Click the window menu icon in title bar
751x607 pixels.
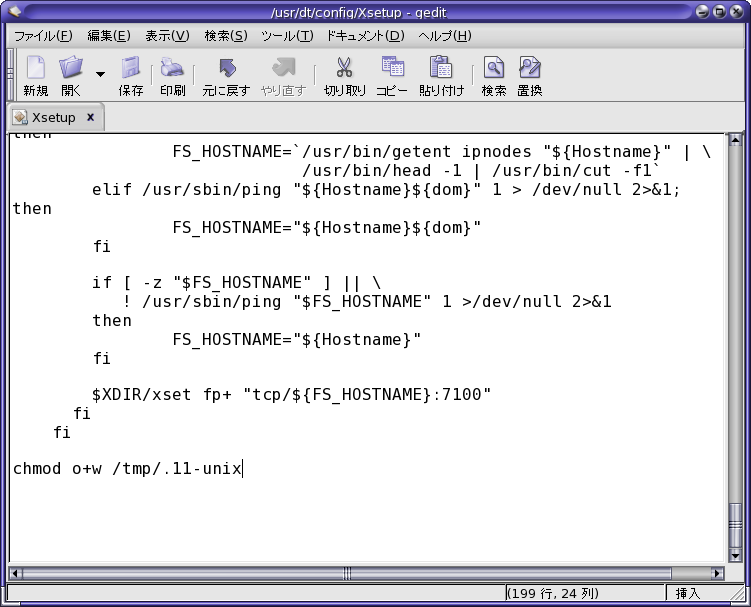15,11
